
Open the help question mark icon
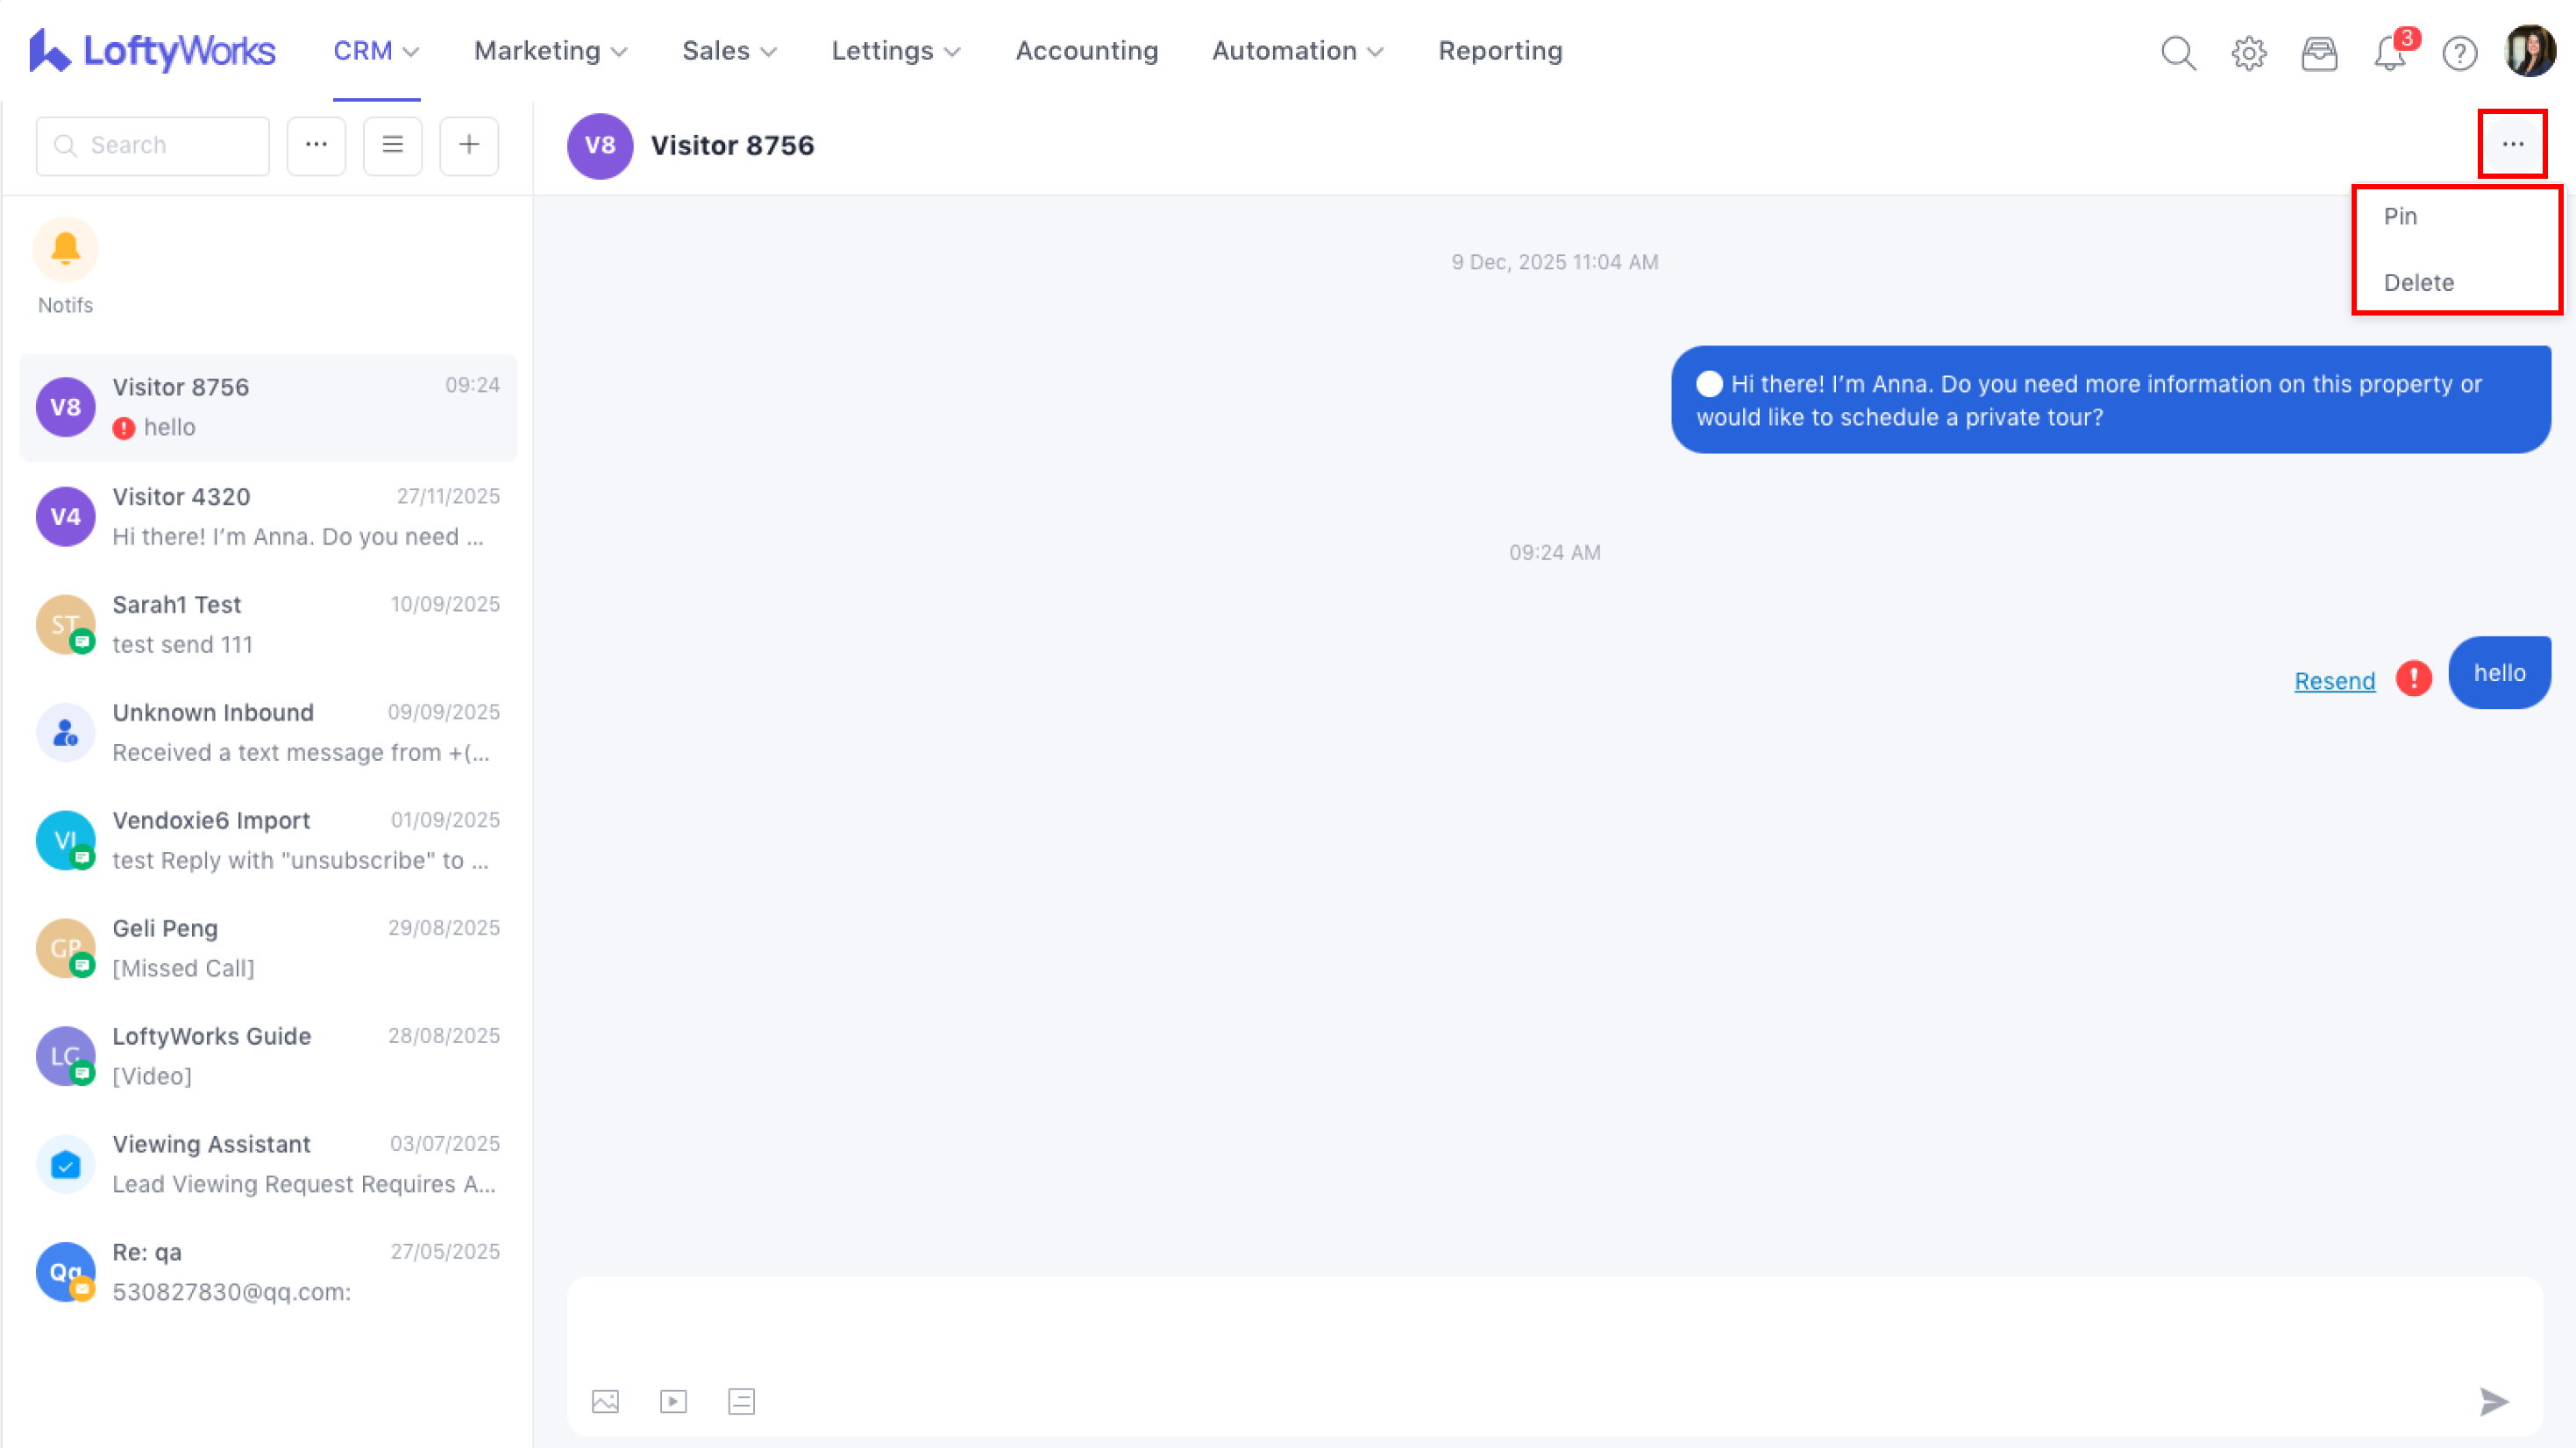[2459, 52]
